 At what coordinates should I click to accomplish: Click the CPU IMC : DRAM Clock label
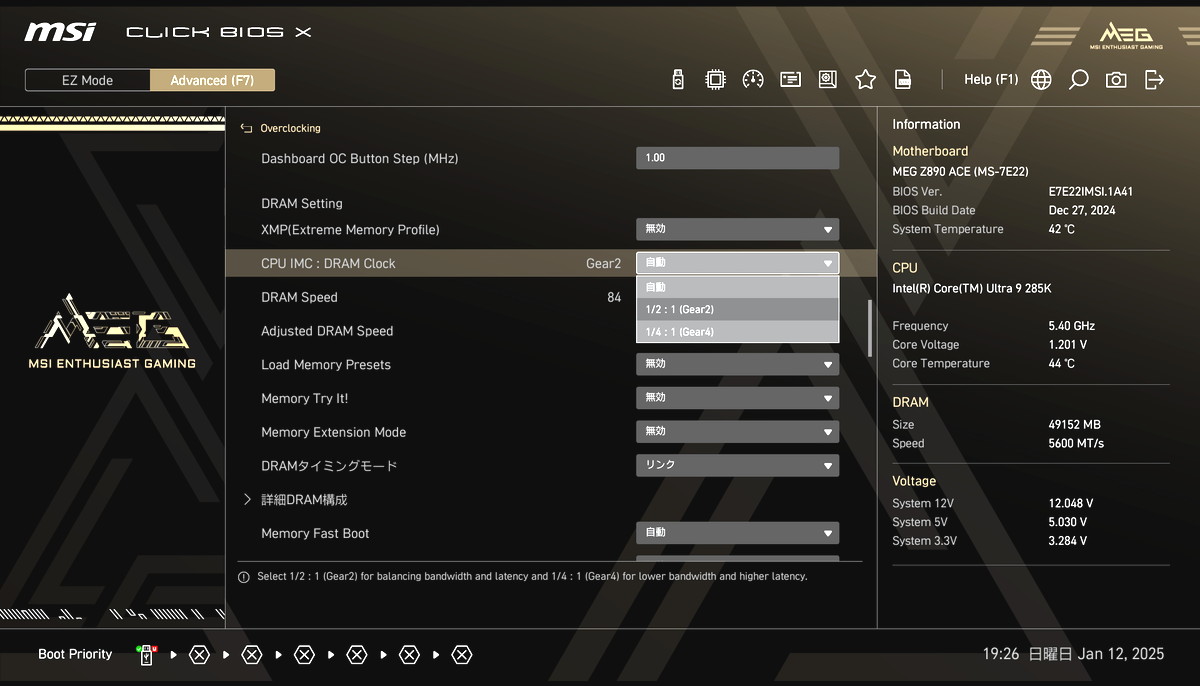[328, 263]
